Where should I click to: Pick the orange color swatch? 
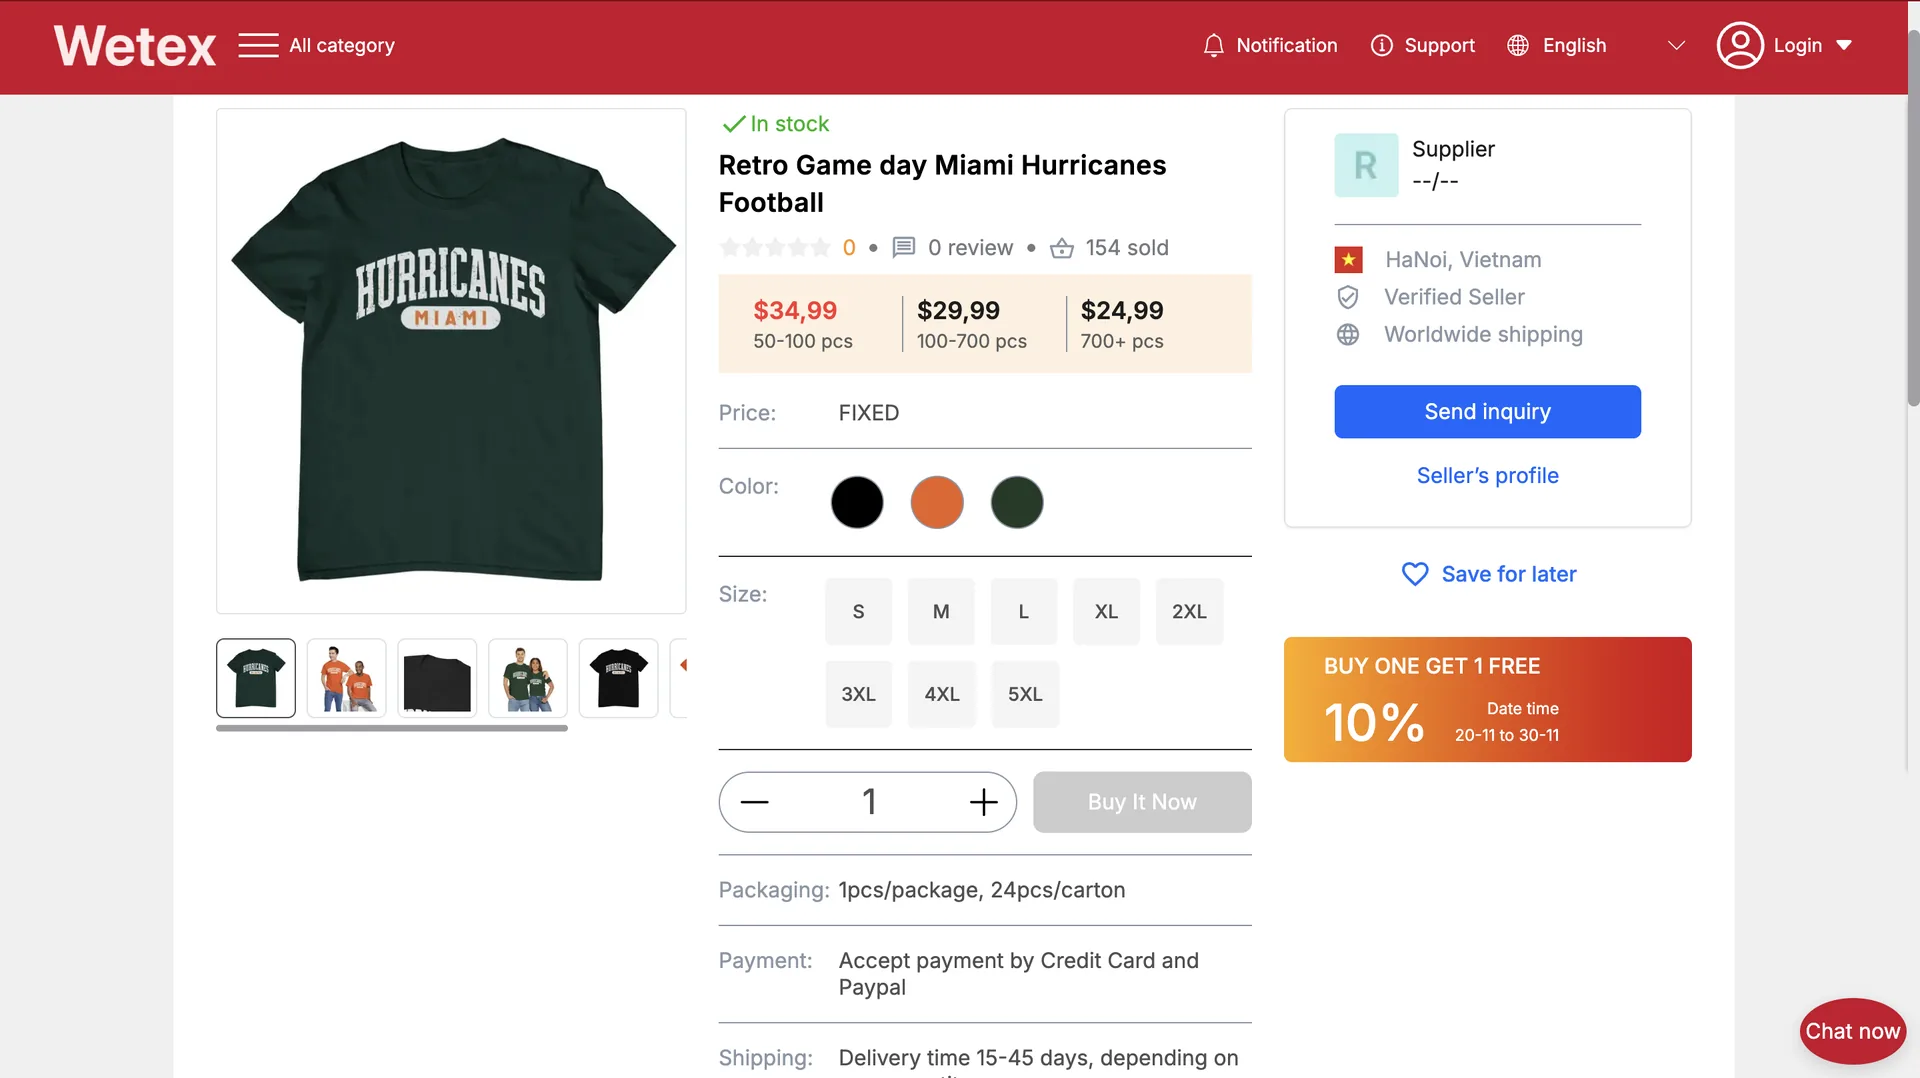[936, 502]
